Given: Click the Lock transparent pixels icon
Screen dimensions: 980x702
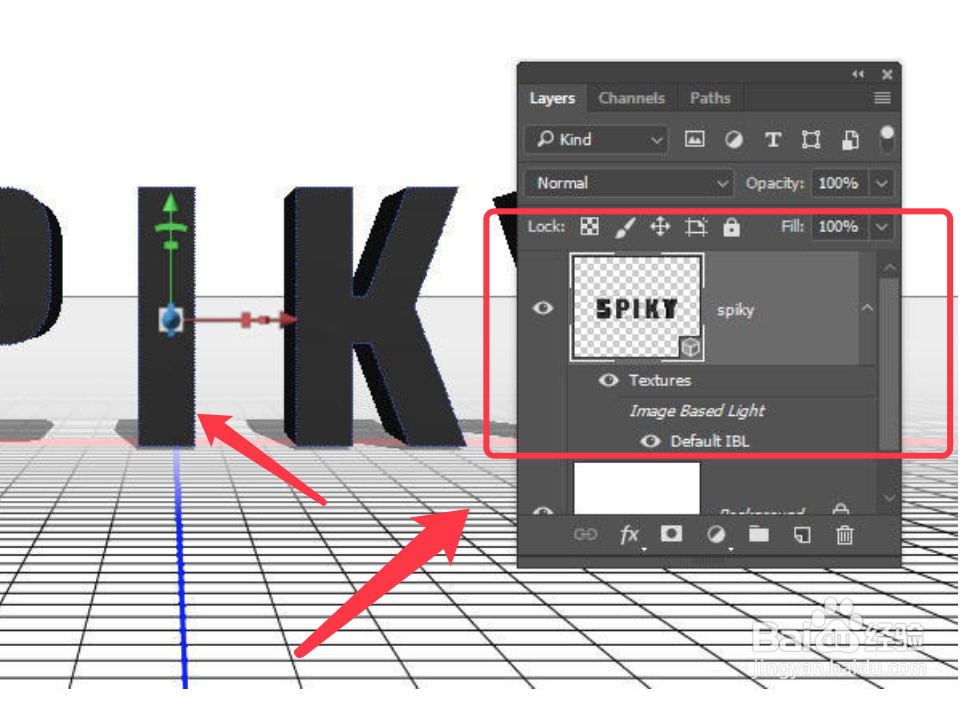Looking at the screenshot, I should pos(589,227).
